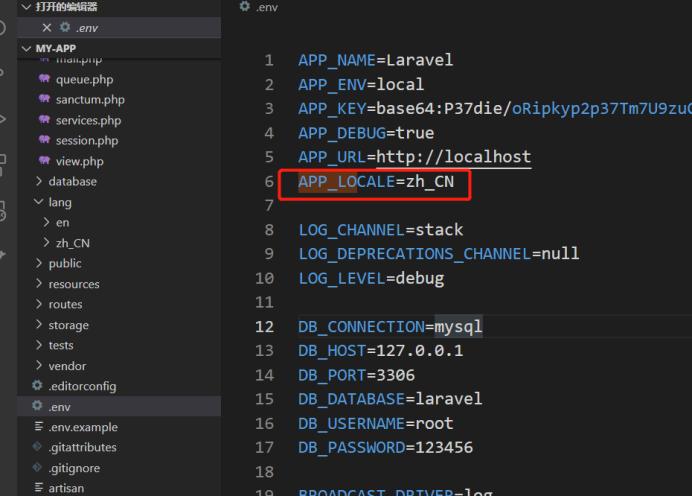Click line number 12 in the gutter

click(264, 327)
